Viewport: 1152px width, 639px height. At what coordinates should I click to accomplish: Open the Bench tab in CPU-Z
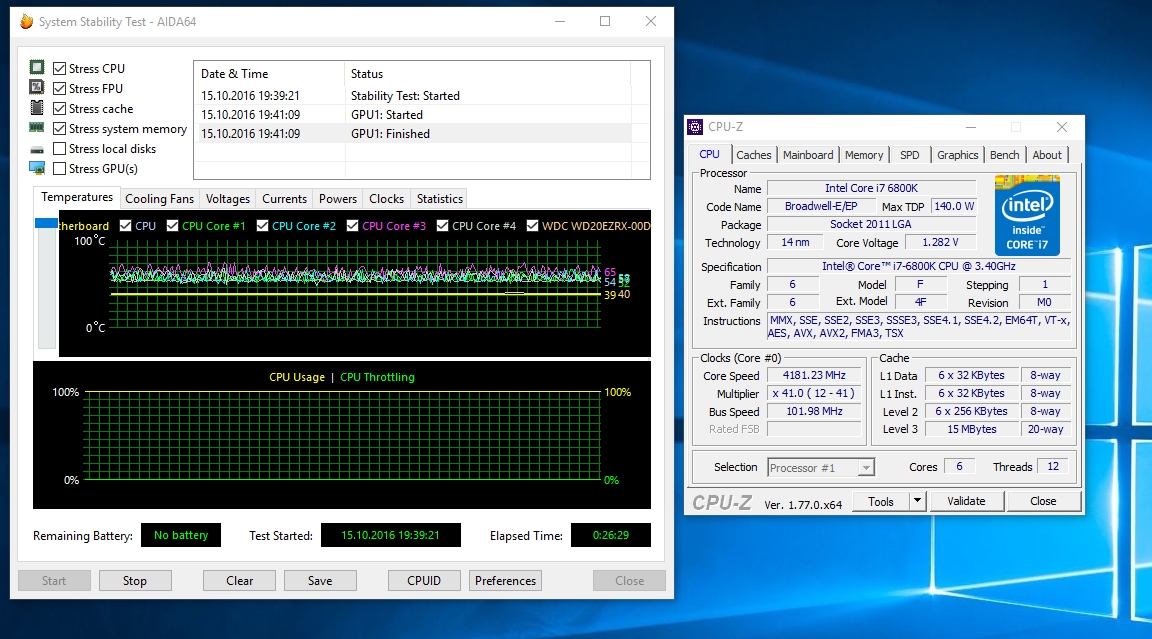(x=1004, y=155)
